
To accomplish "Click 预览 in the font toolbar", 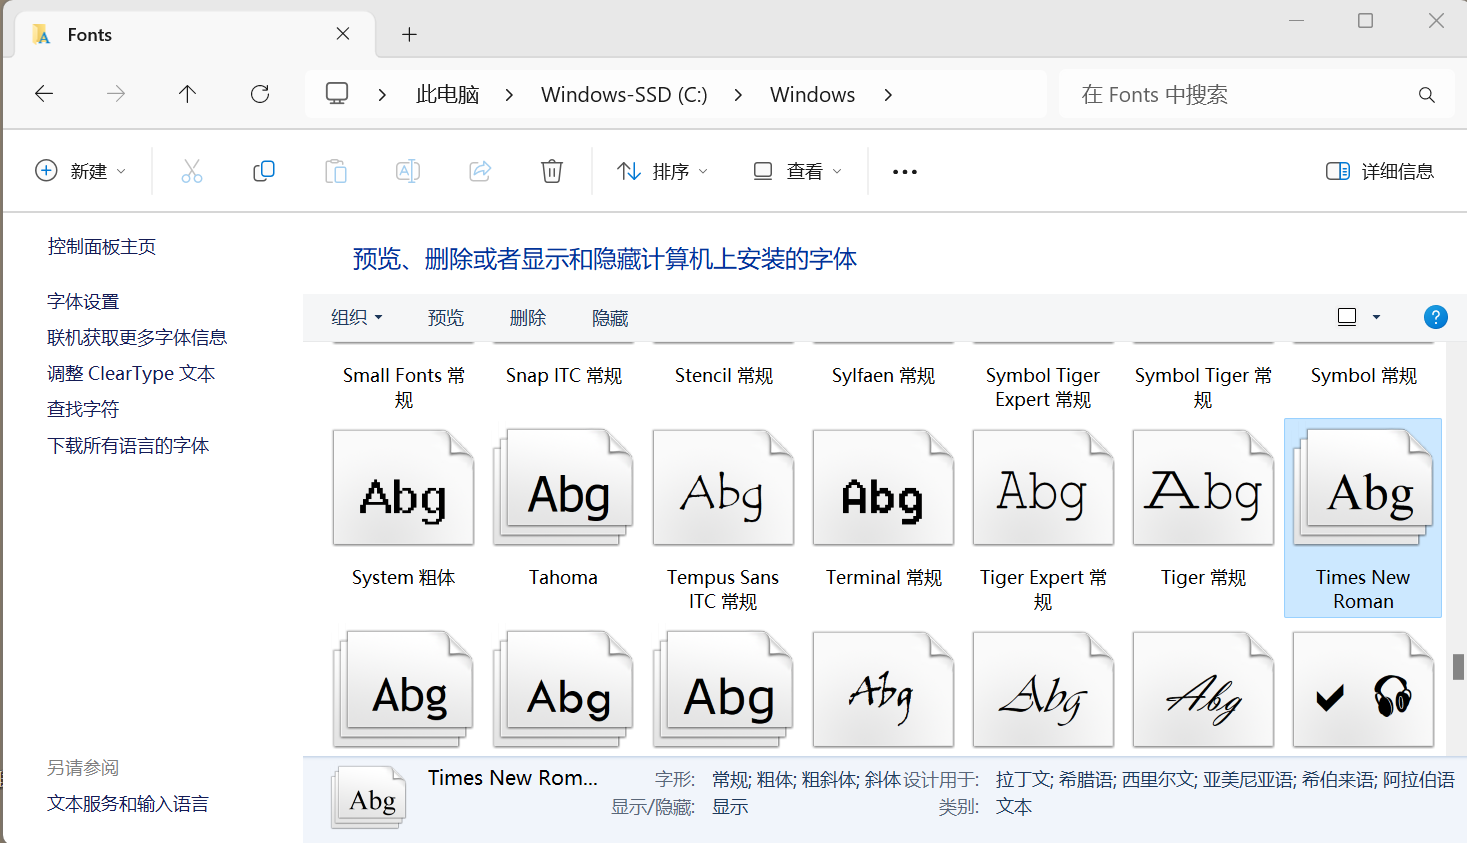I will coord(446,318).
